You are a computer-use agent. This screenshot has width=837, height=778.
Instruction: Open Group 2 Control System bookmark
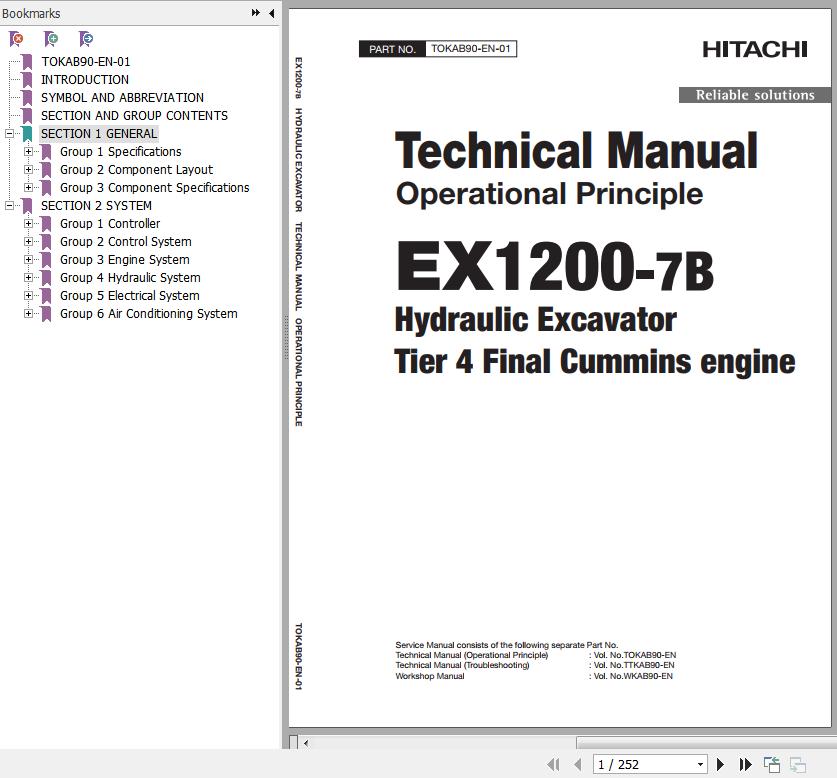[125, 241]
